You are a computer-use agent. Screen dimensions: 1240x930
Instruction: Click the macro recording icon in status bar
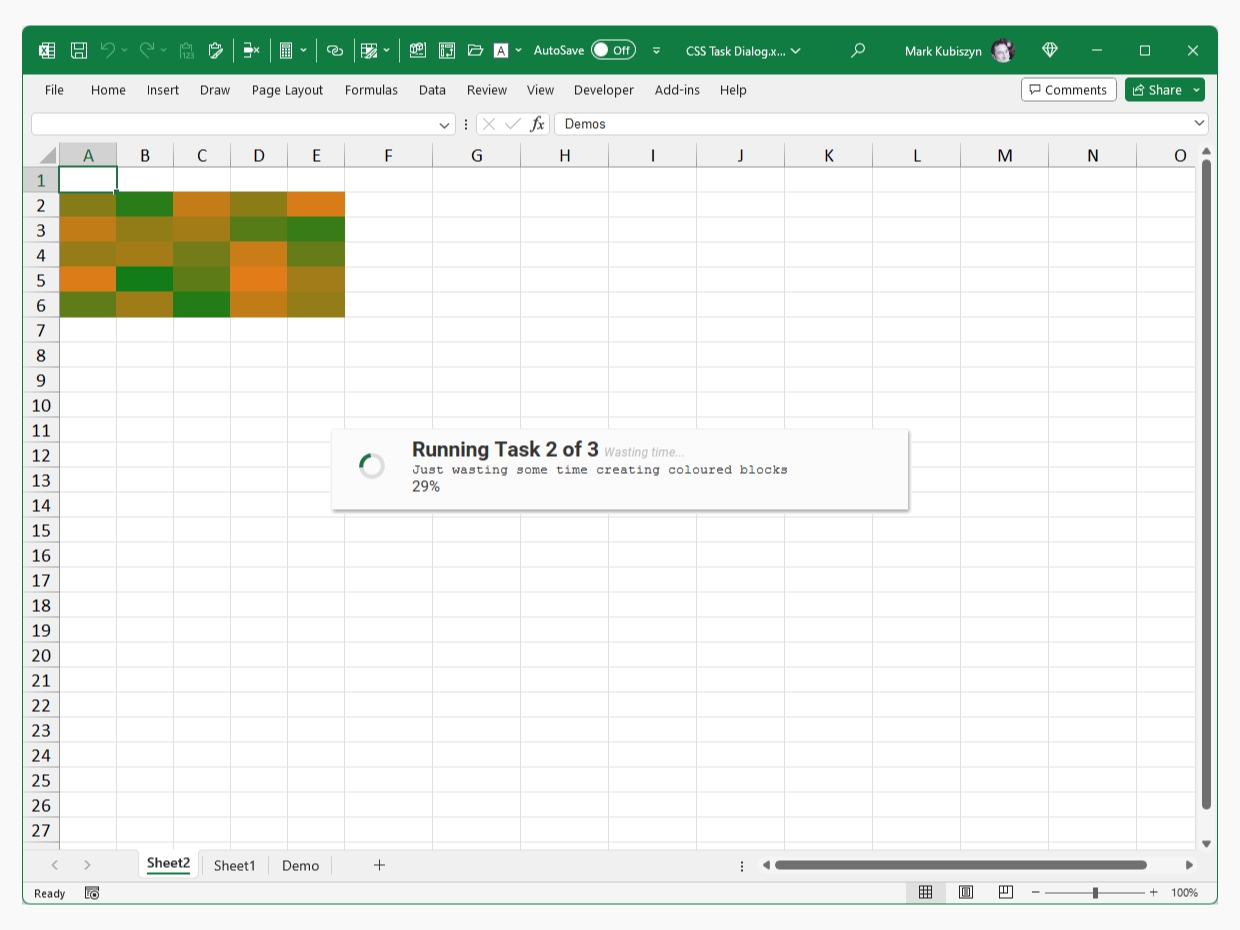click(92, 893)
